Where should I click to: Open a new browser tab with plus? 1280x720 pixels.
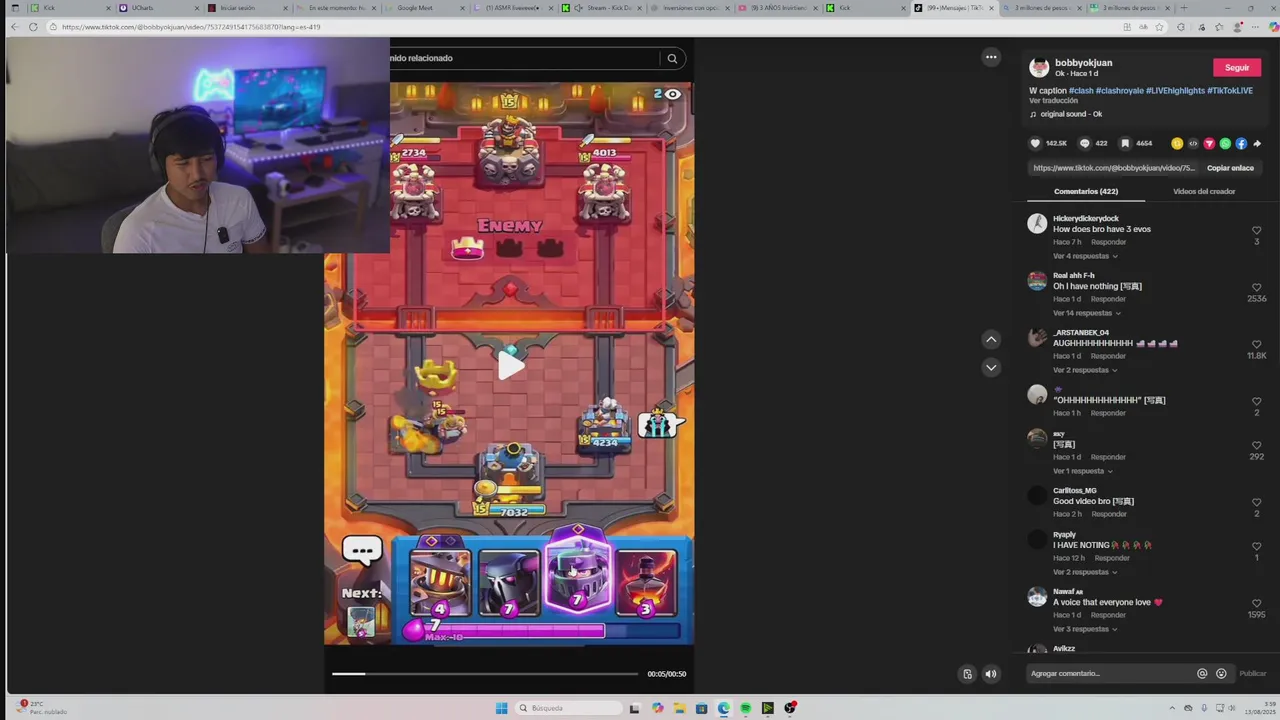[x=1183, y=8]
